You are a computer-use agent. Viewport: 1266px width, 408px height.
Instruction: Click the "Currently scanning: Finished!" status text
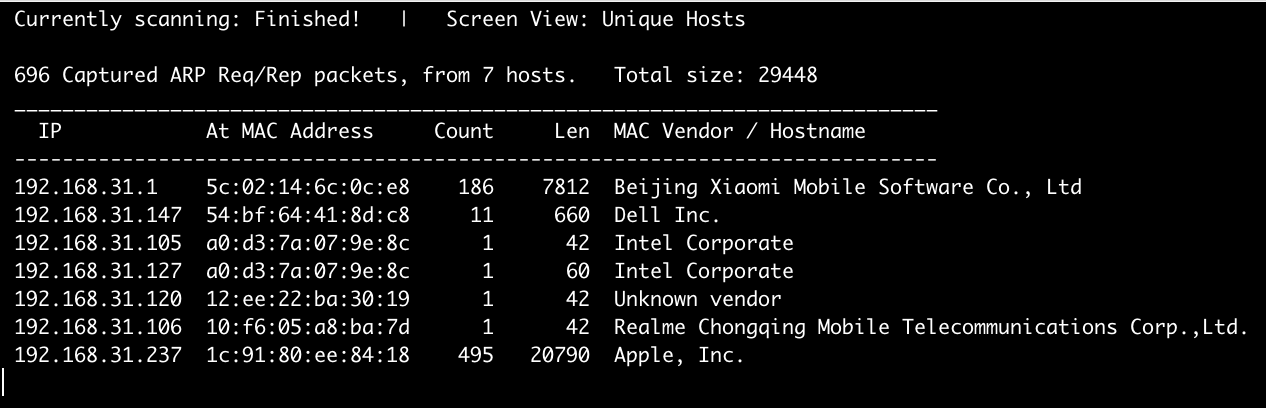point(187,19)
